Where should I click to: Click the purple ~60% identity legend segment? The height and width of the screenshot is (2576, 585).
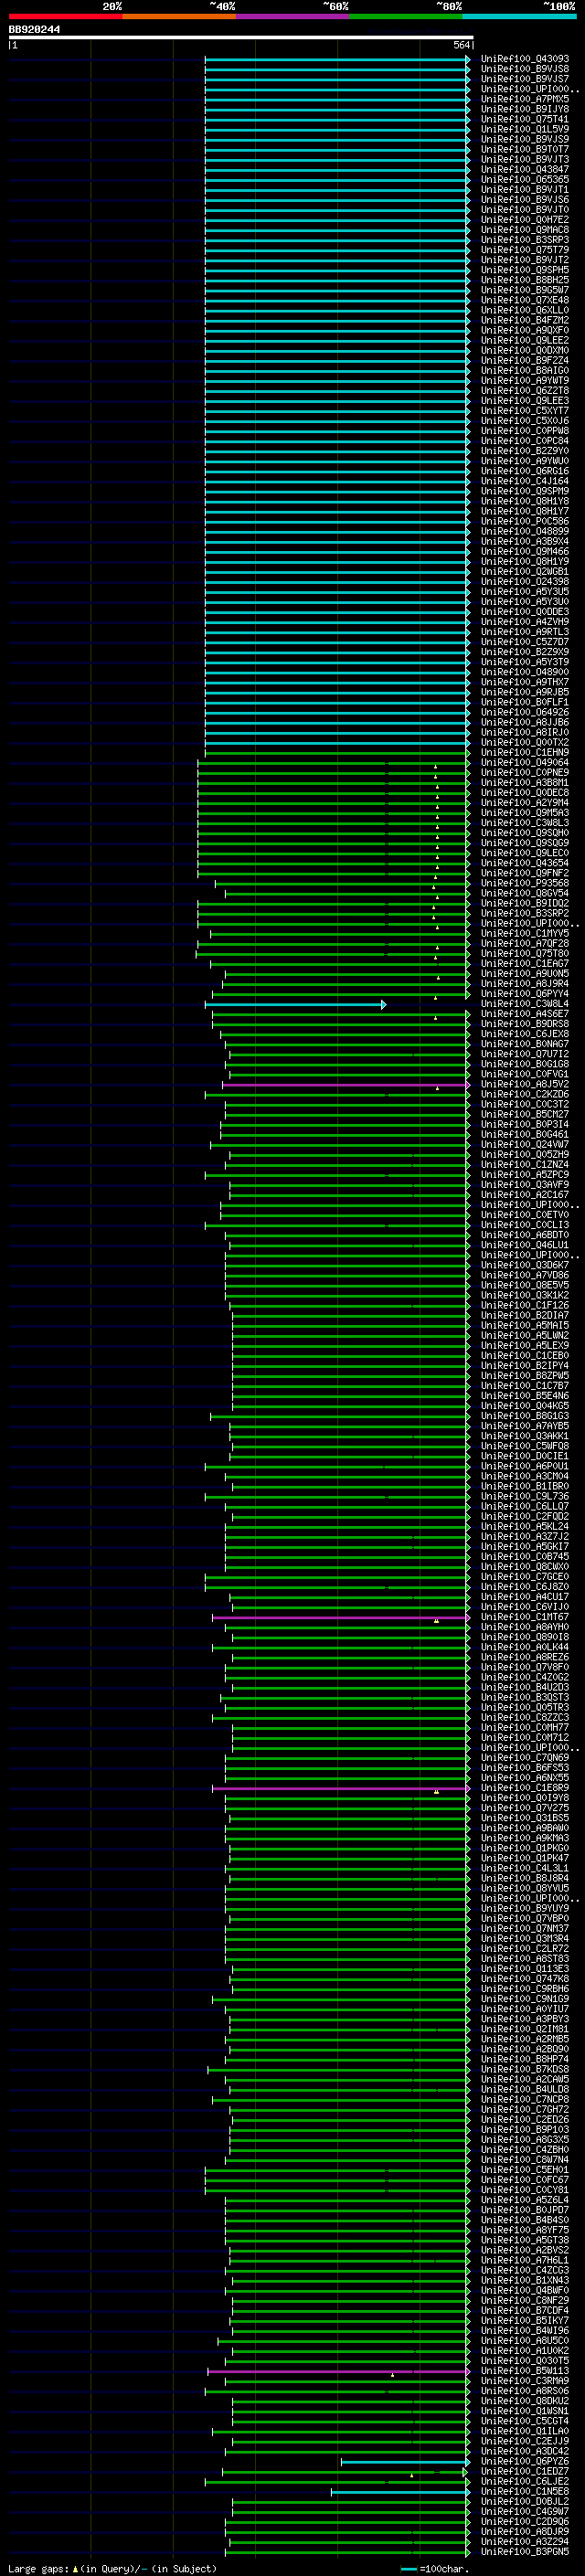(293, 16)
